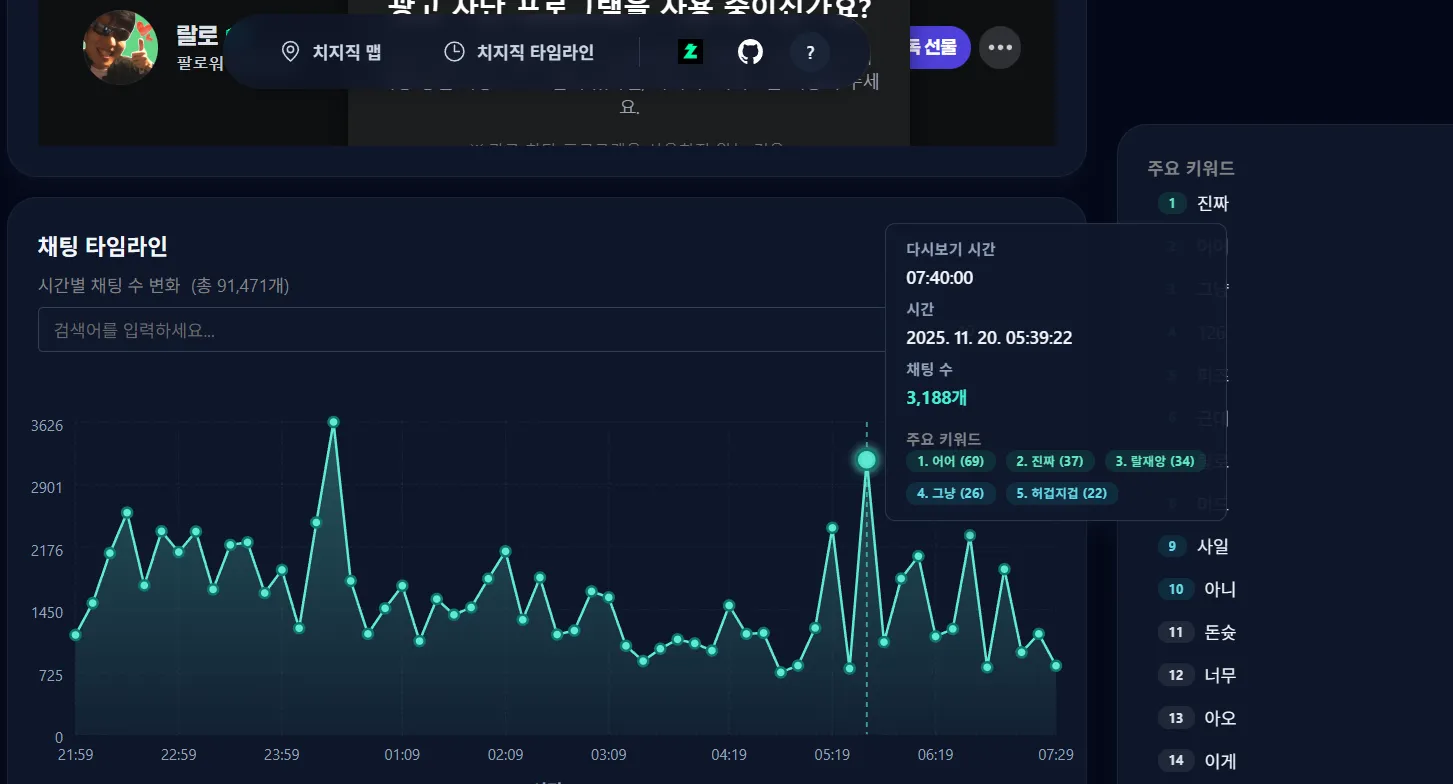Select the top keyword 진짜 ranked 1
This screenshot has height=784, width=1453.
point(1212,204)
